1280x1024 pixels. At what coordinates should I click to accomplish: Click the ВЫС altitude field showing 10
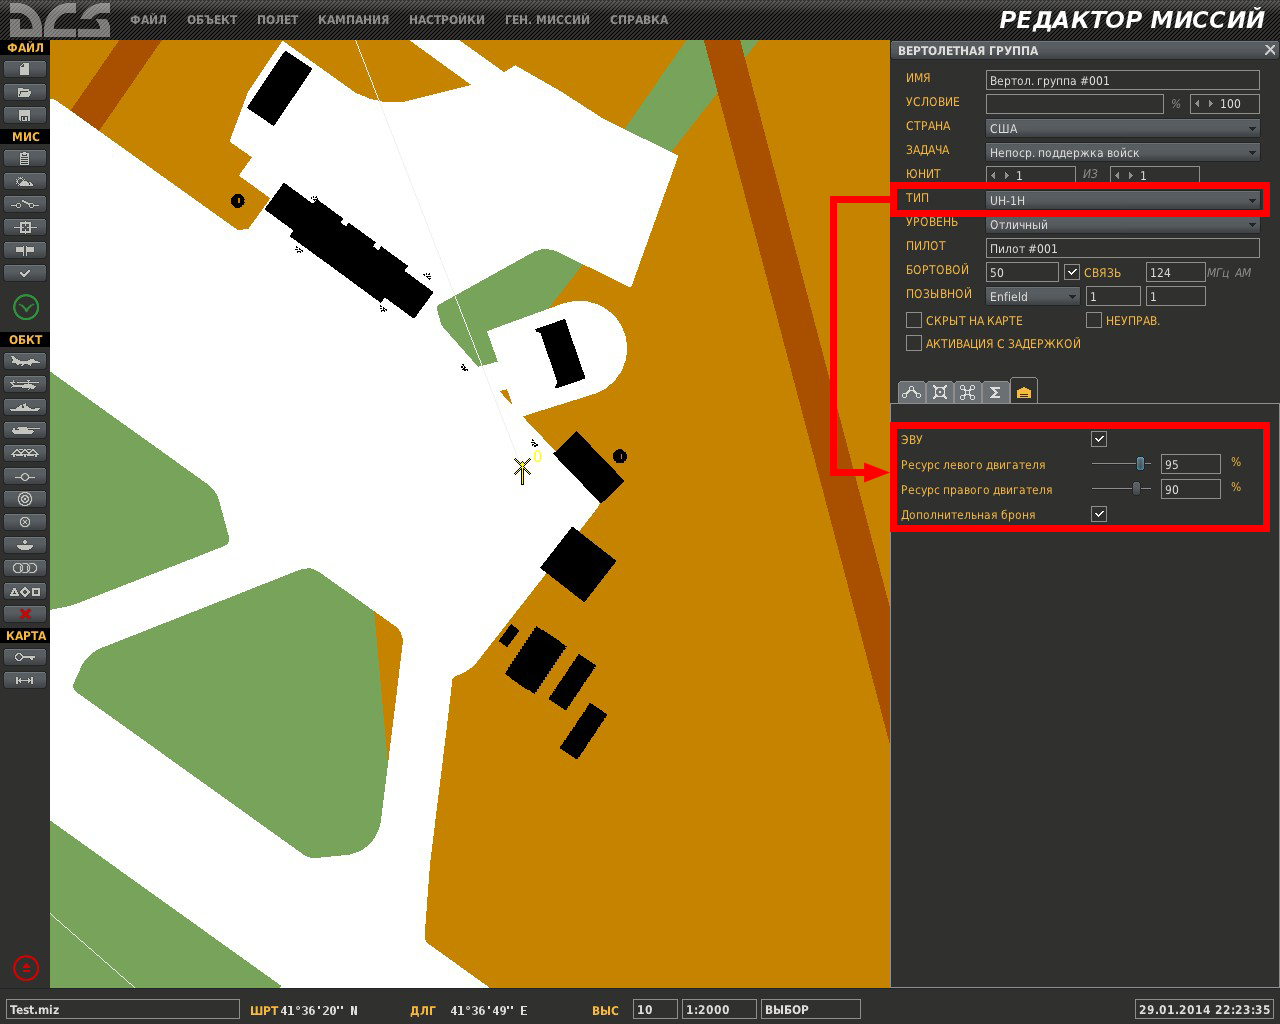[x=655, y=1009]
